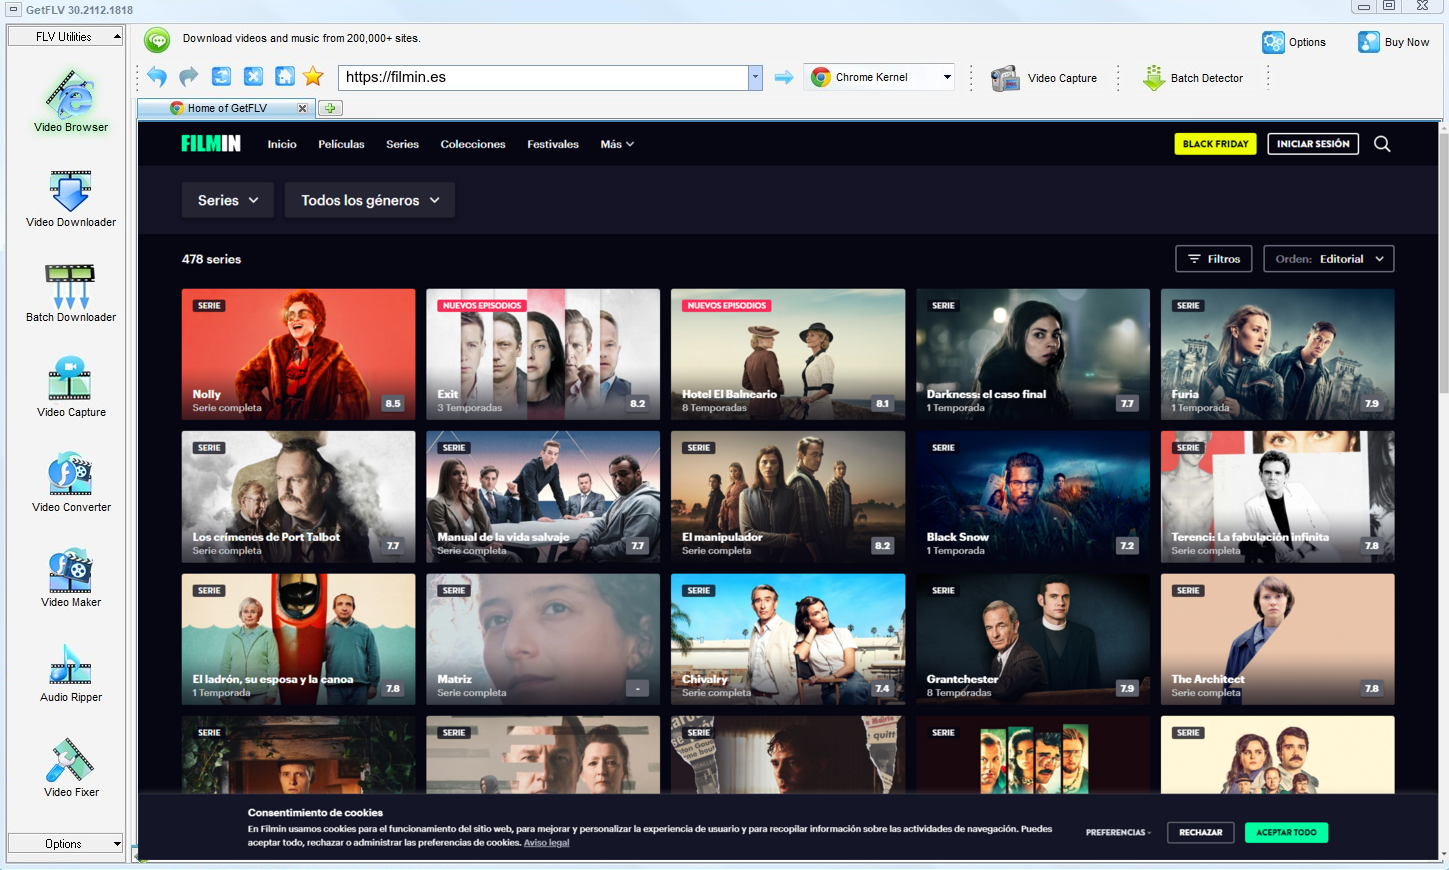1449x870 pixels.
Task: Open the Grantchester thumbnail
Action: [1033, 639]
